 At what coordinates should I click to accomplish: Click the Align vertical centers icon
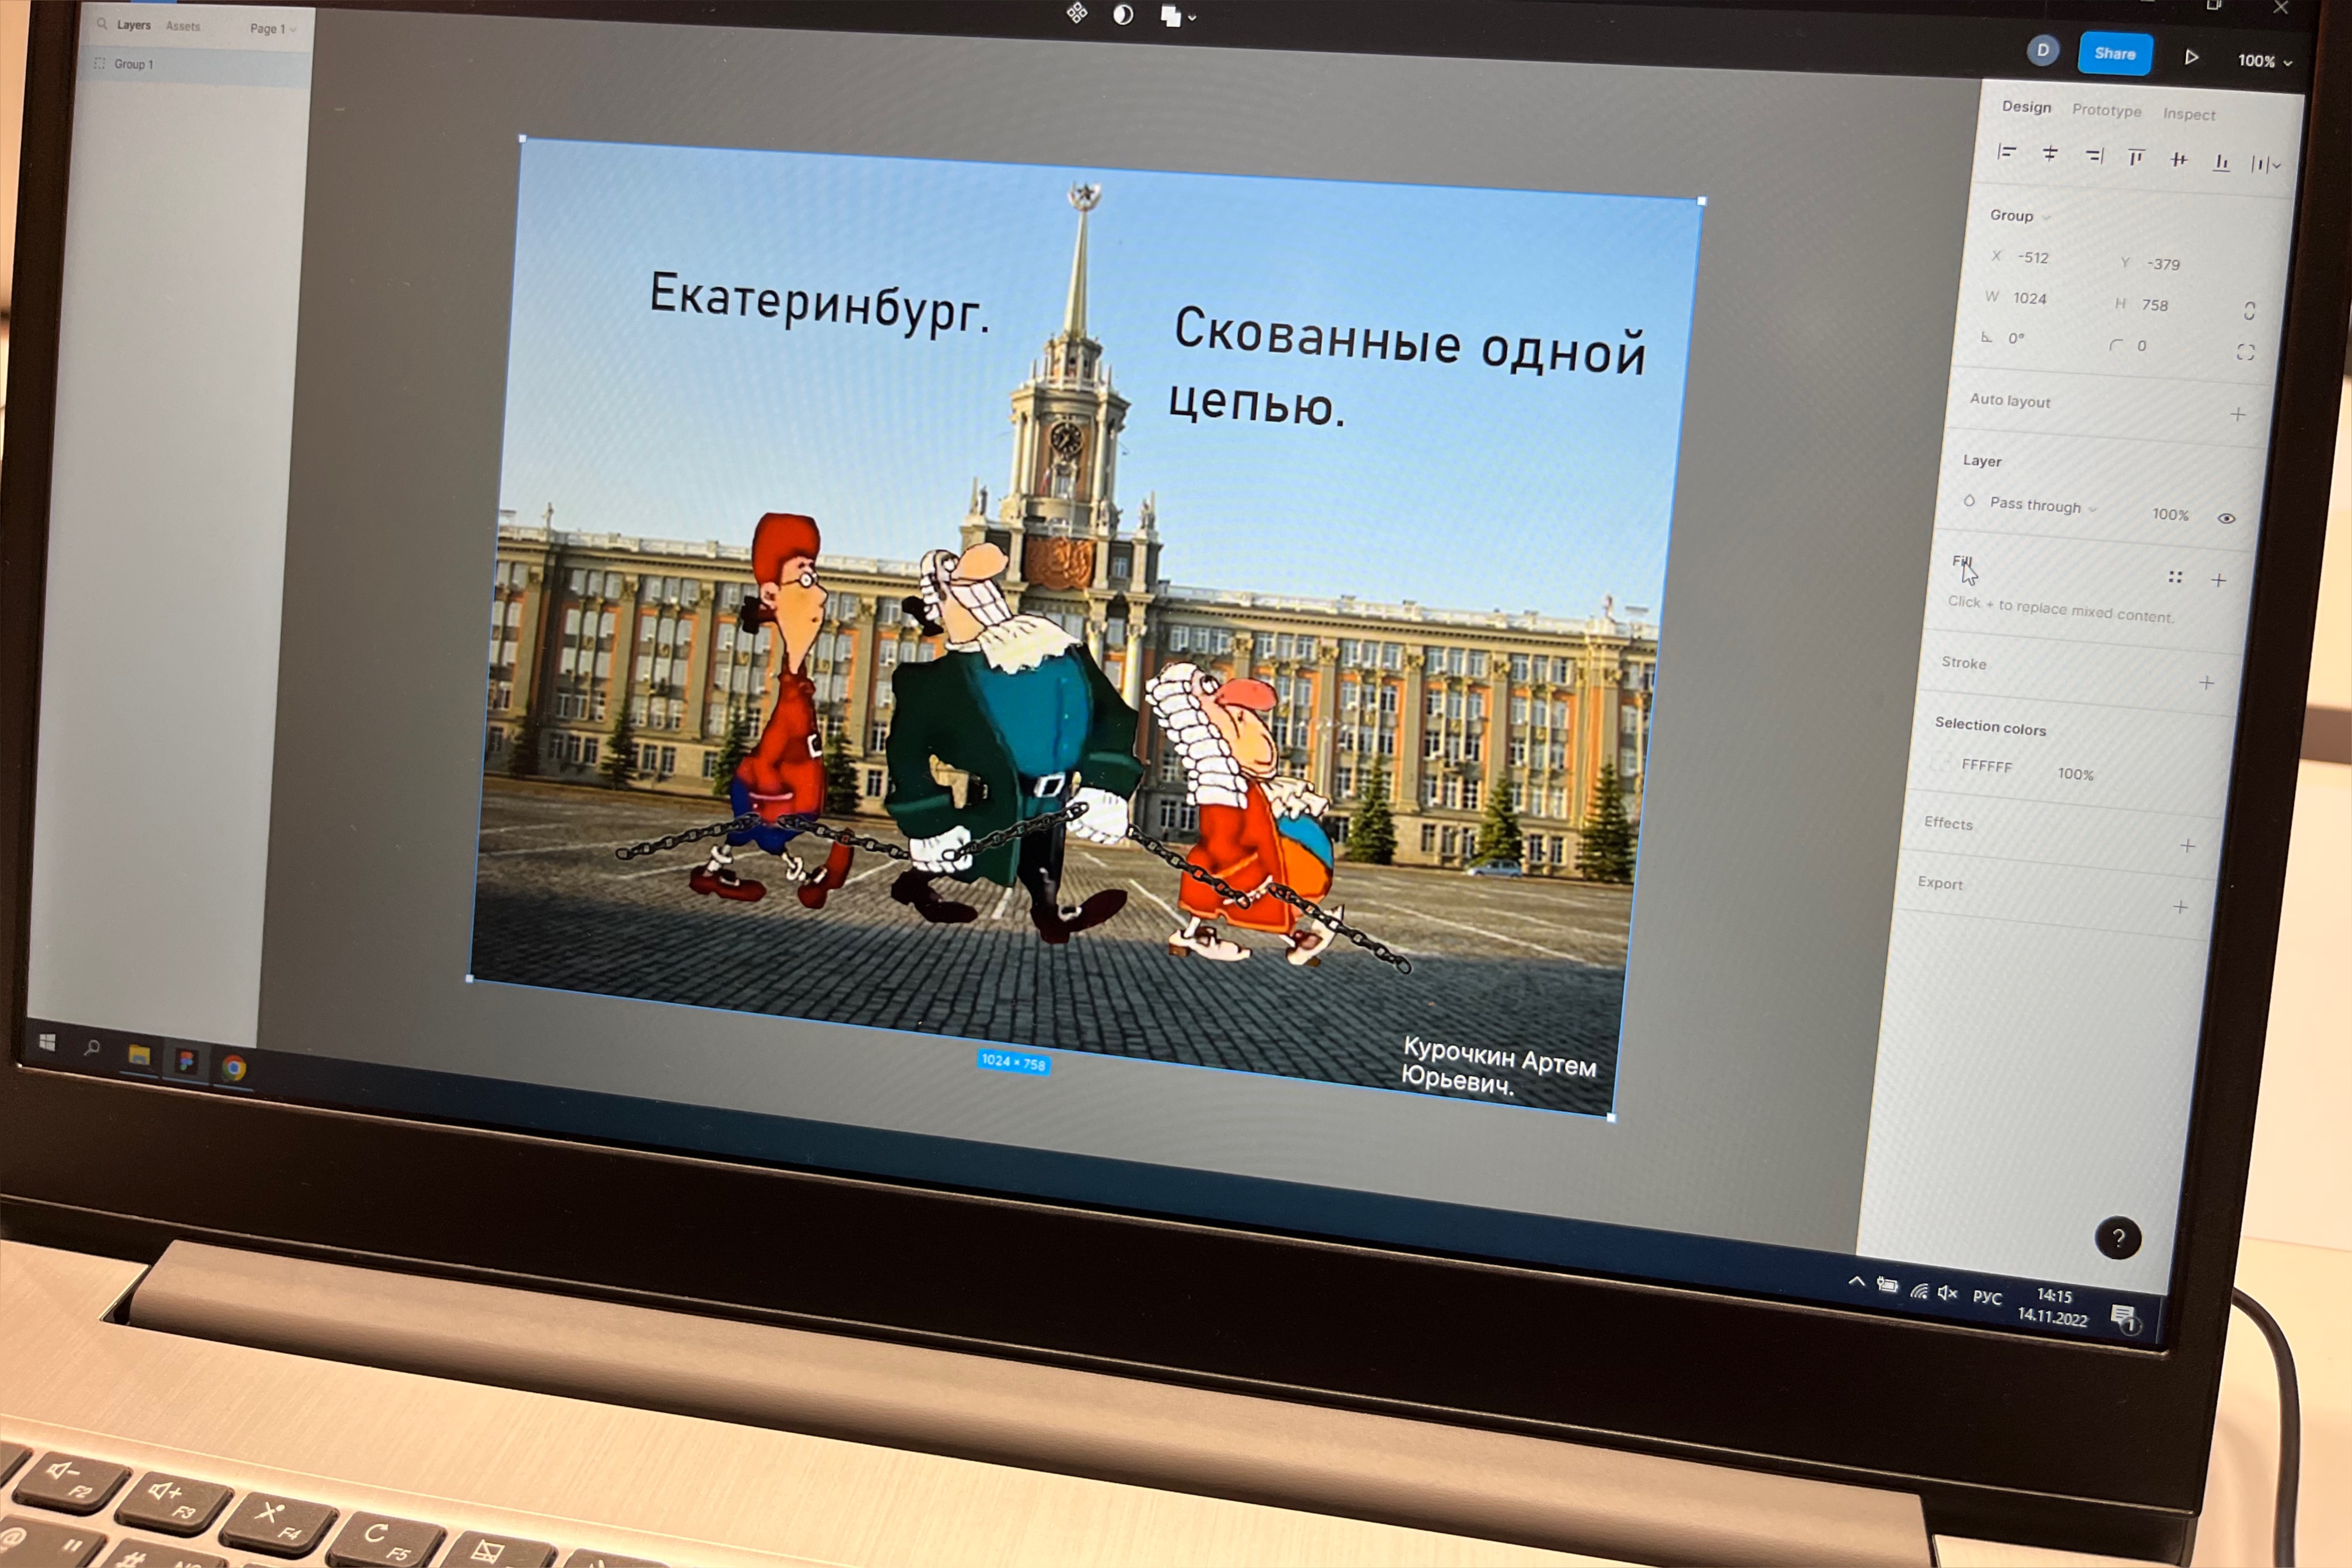coord(2178,160)
